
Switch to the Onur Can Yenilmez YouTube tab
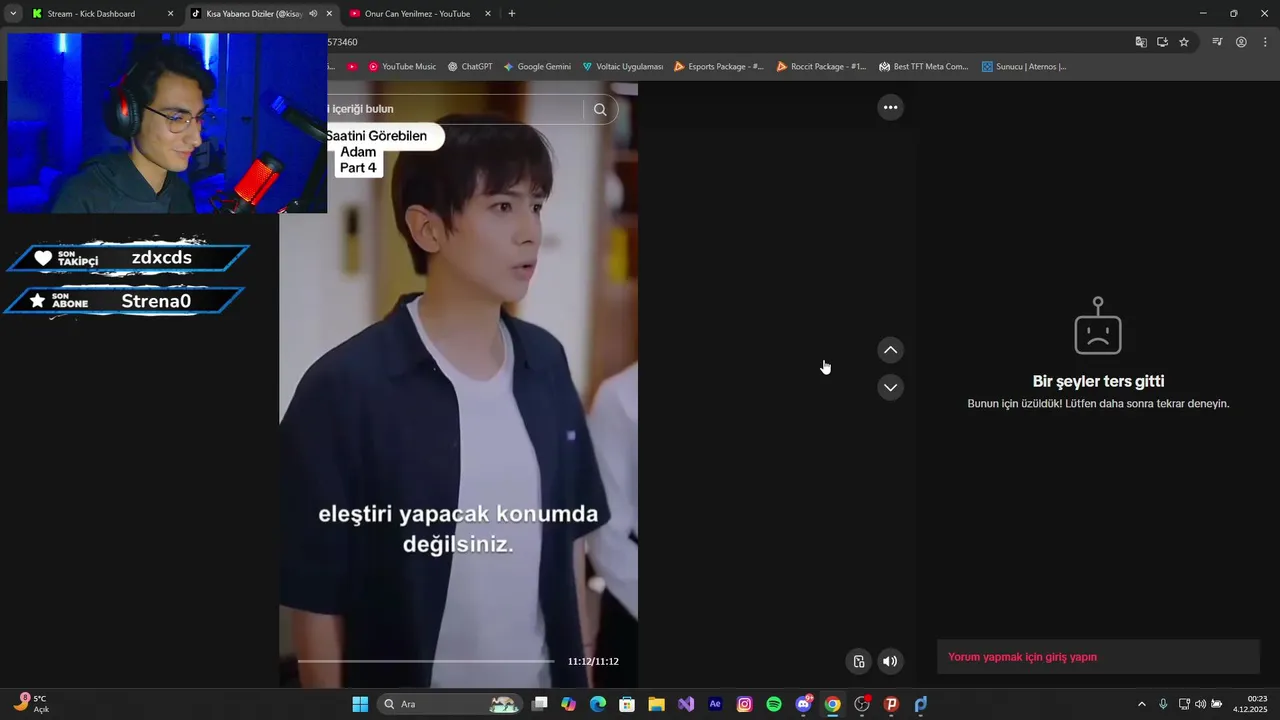click(x=417, y=14)
